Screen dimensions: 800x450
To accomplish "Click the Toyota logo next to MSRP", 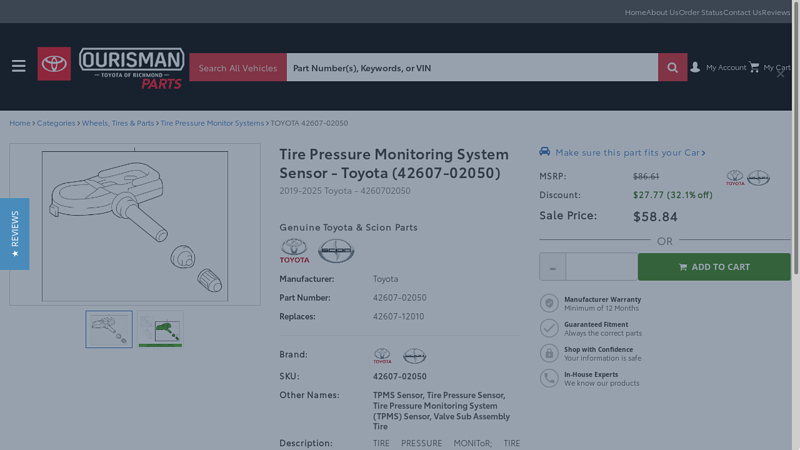I will tap(735, 178).
